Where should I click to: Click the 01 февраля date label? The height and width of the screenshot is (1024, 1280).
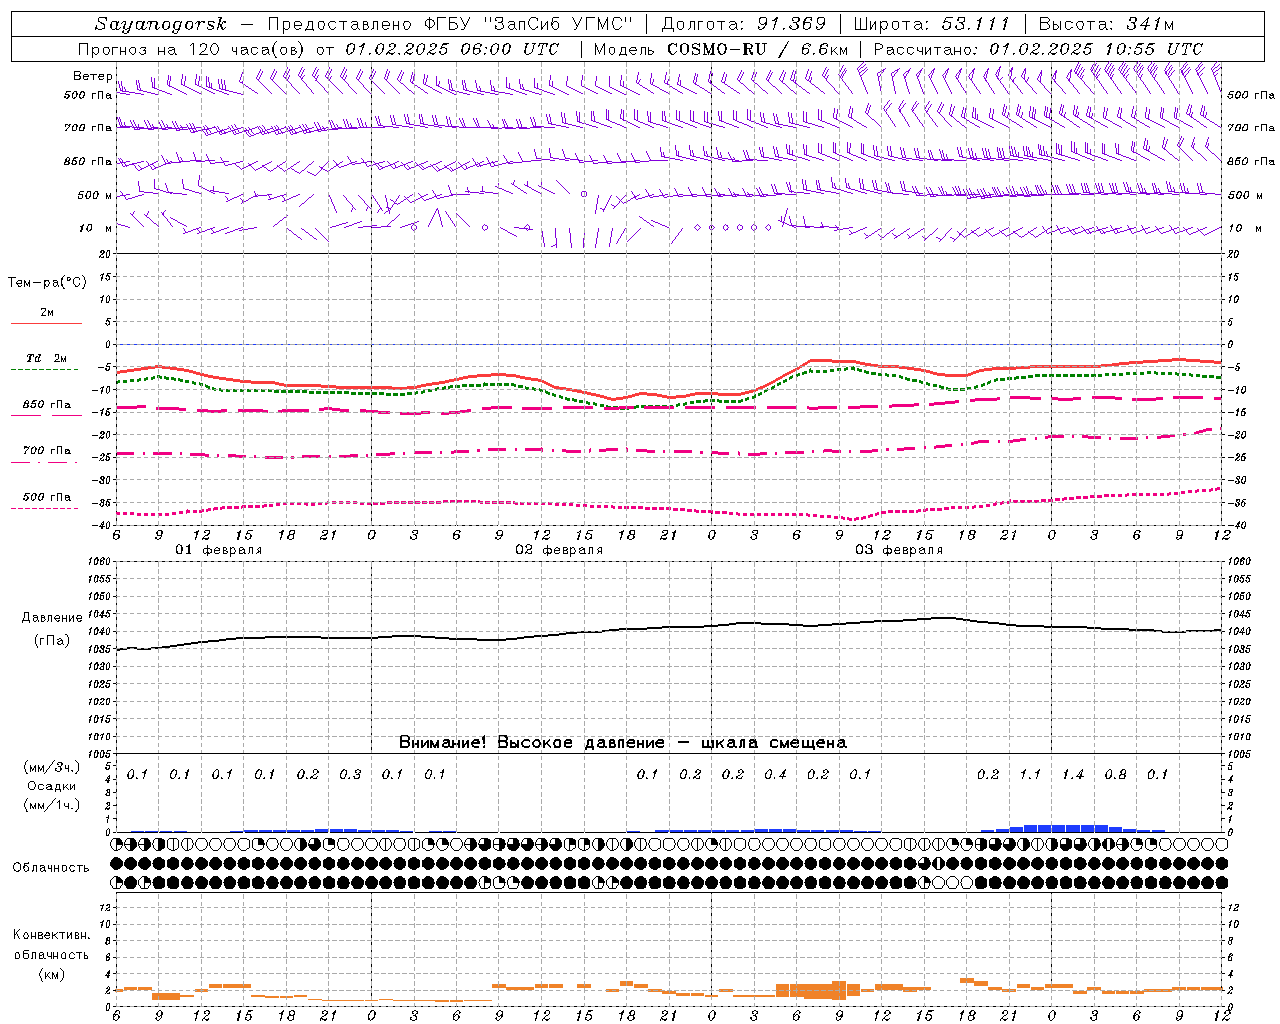(x=219, y=550)
